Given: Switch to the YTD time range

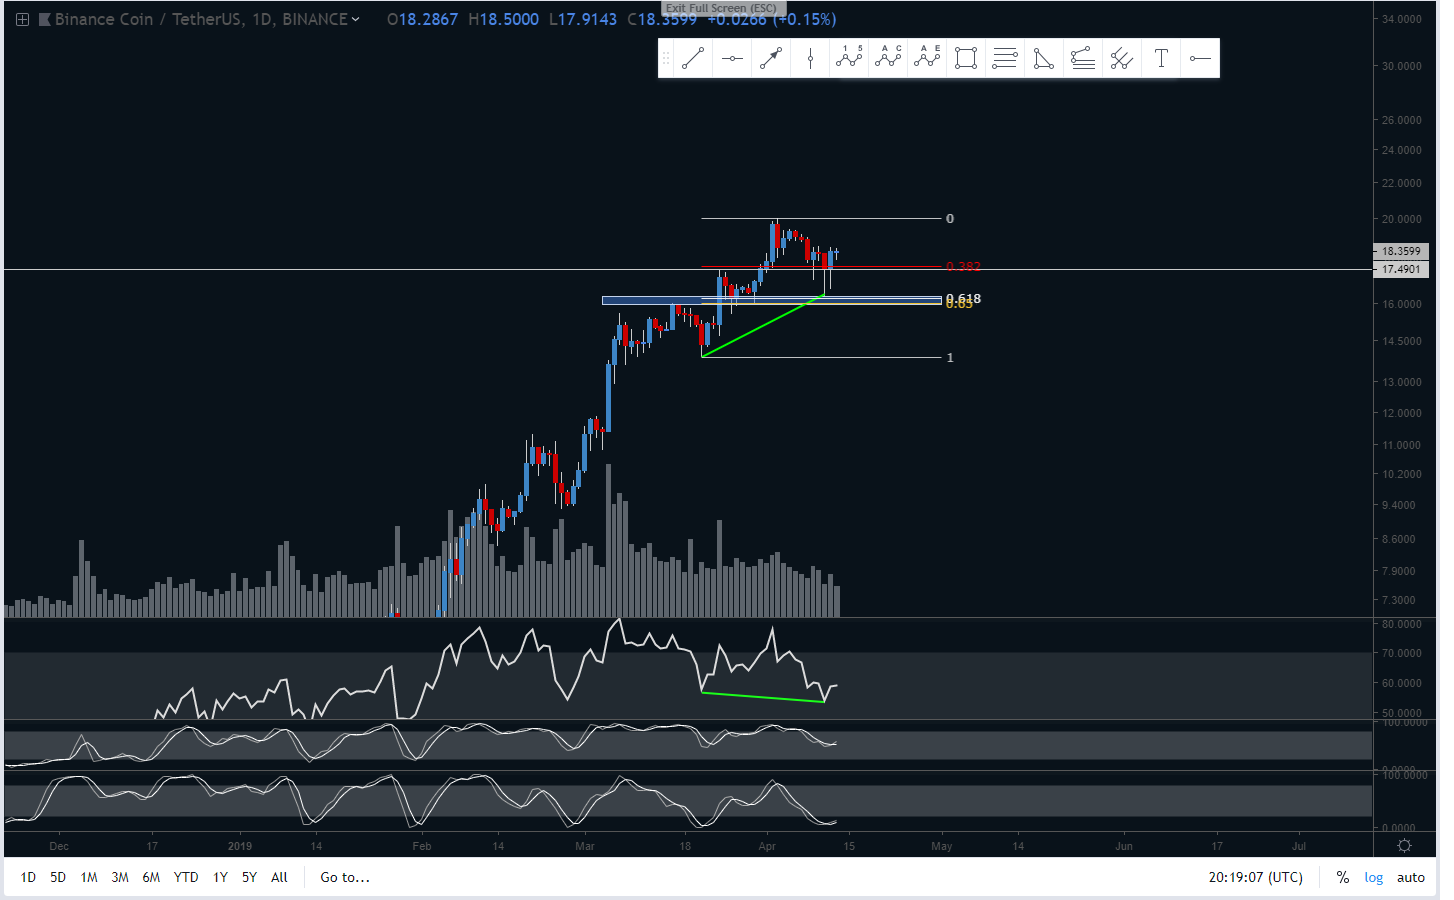Looking at the screenshot, I should point(186,877).
